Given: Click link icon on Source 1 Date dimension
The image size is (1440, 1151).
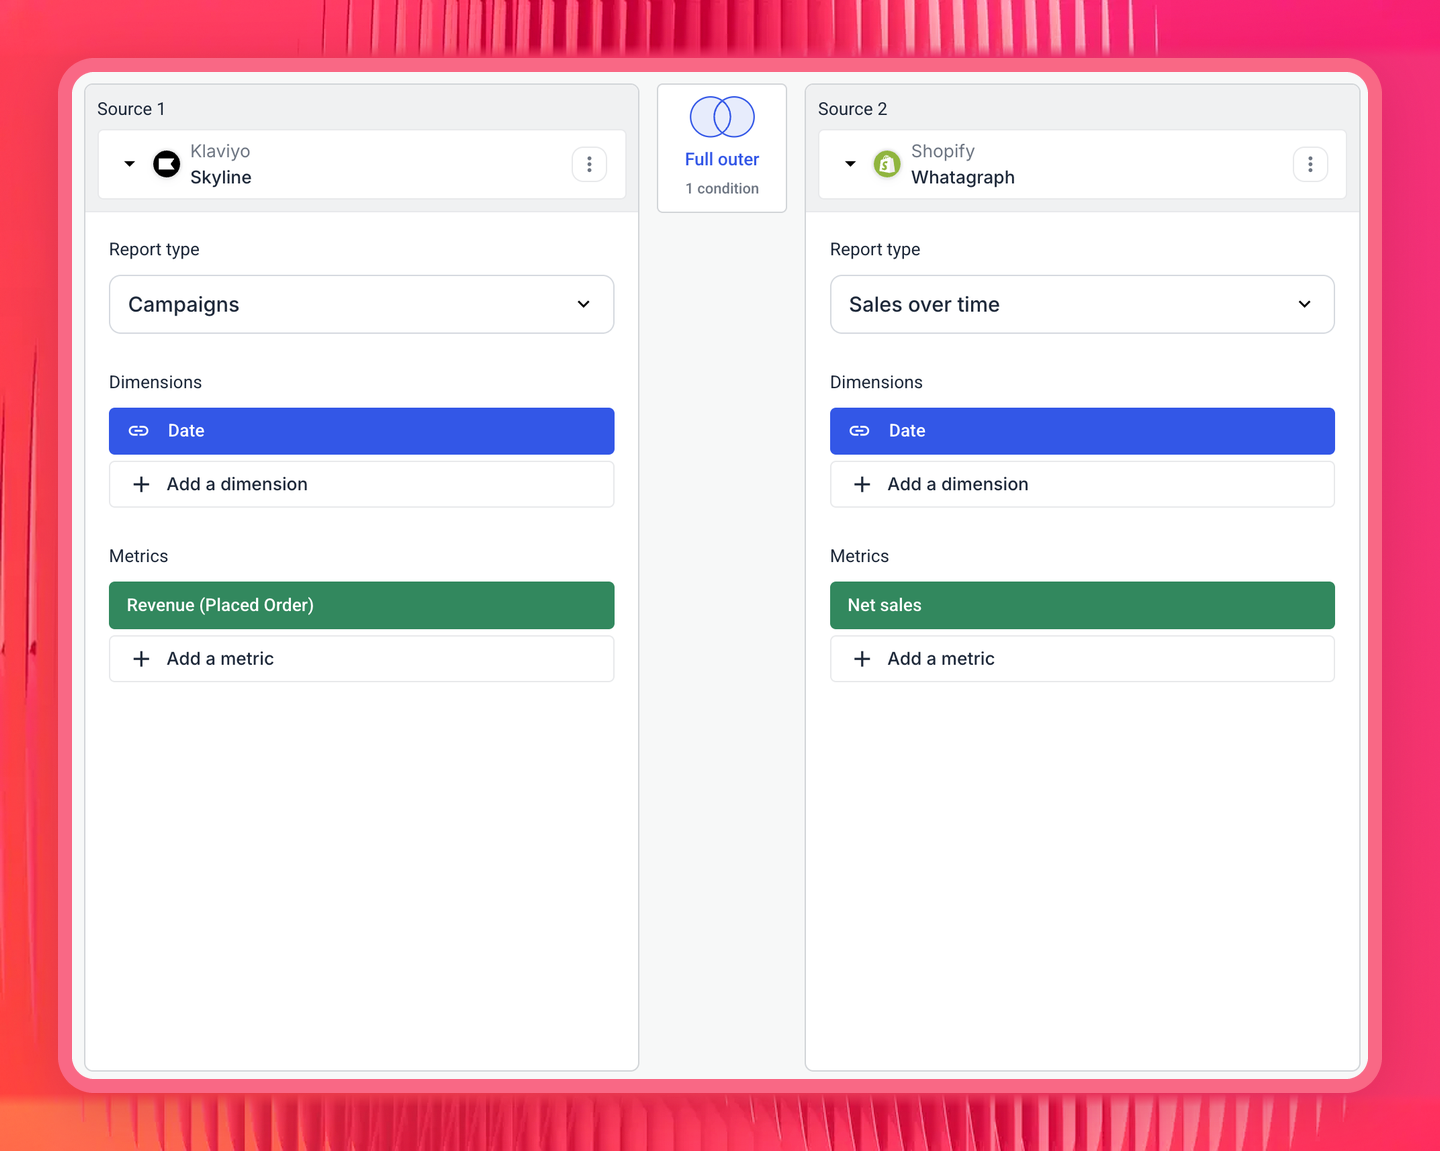Looking at the screenshot, I should click(139, 431).
